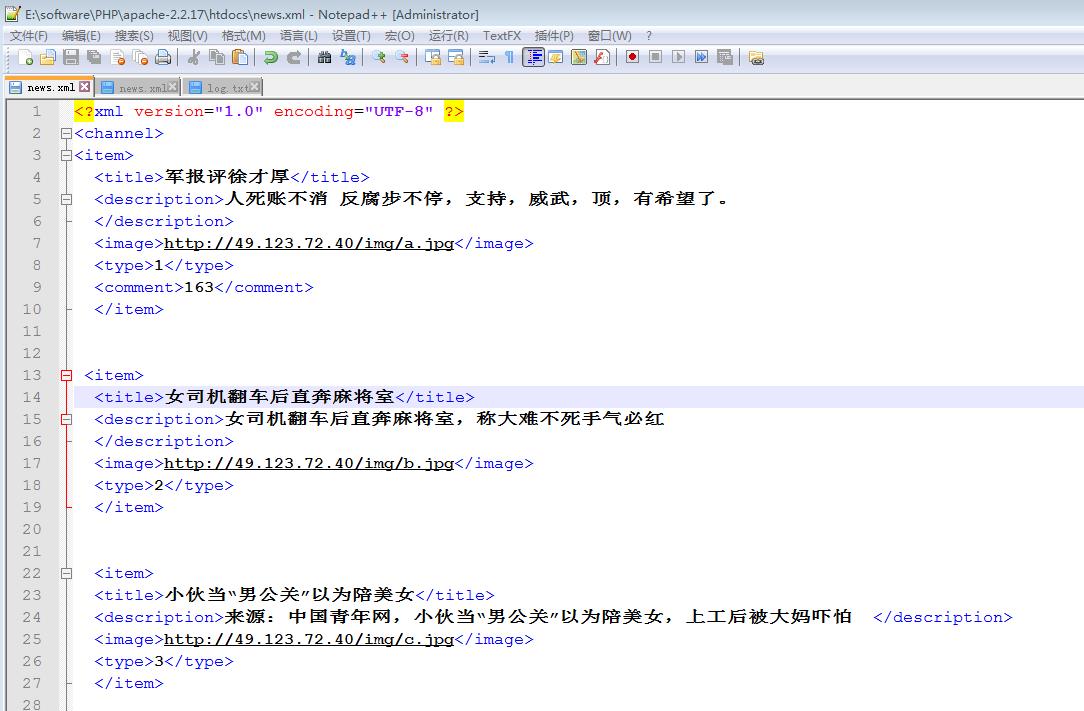Collapse the item fold marker on line 3
The height and width of the screenshot is (711, 1084).
pyautogui.click(x=66, y=156)
